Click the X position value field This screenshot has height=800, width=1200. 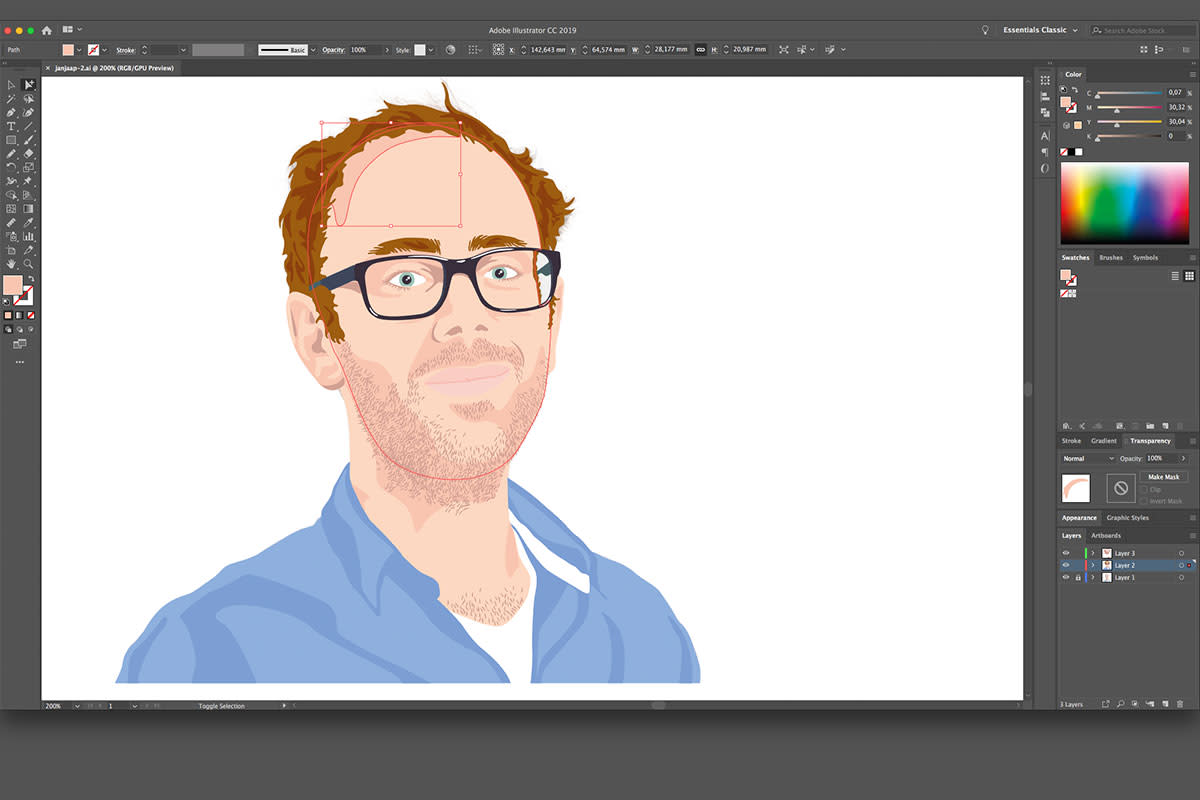[x=546, y=49]
